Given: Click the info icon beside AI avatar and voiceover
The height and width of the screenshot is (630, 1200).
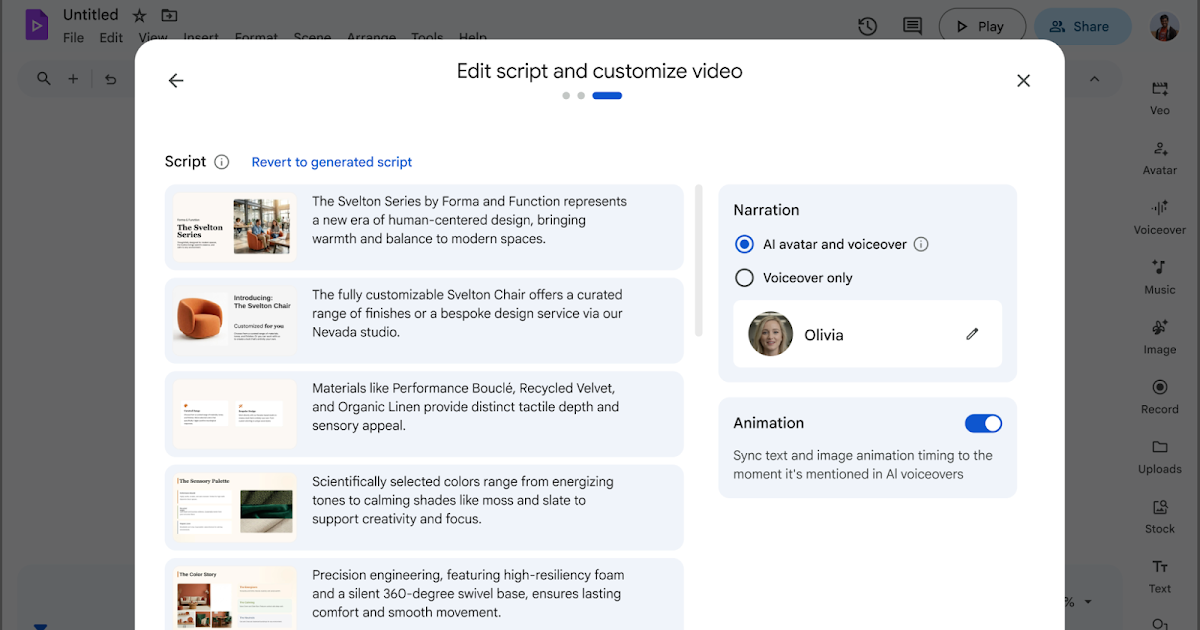Looking at the screenshot, I should point(922,244).
